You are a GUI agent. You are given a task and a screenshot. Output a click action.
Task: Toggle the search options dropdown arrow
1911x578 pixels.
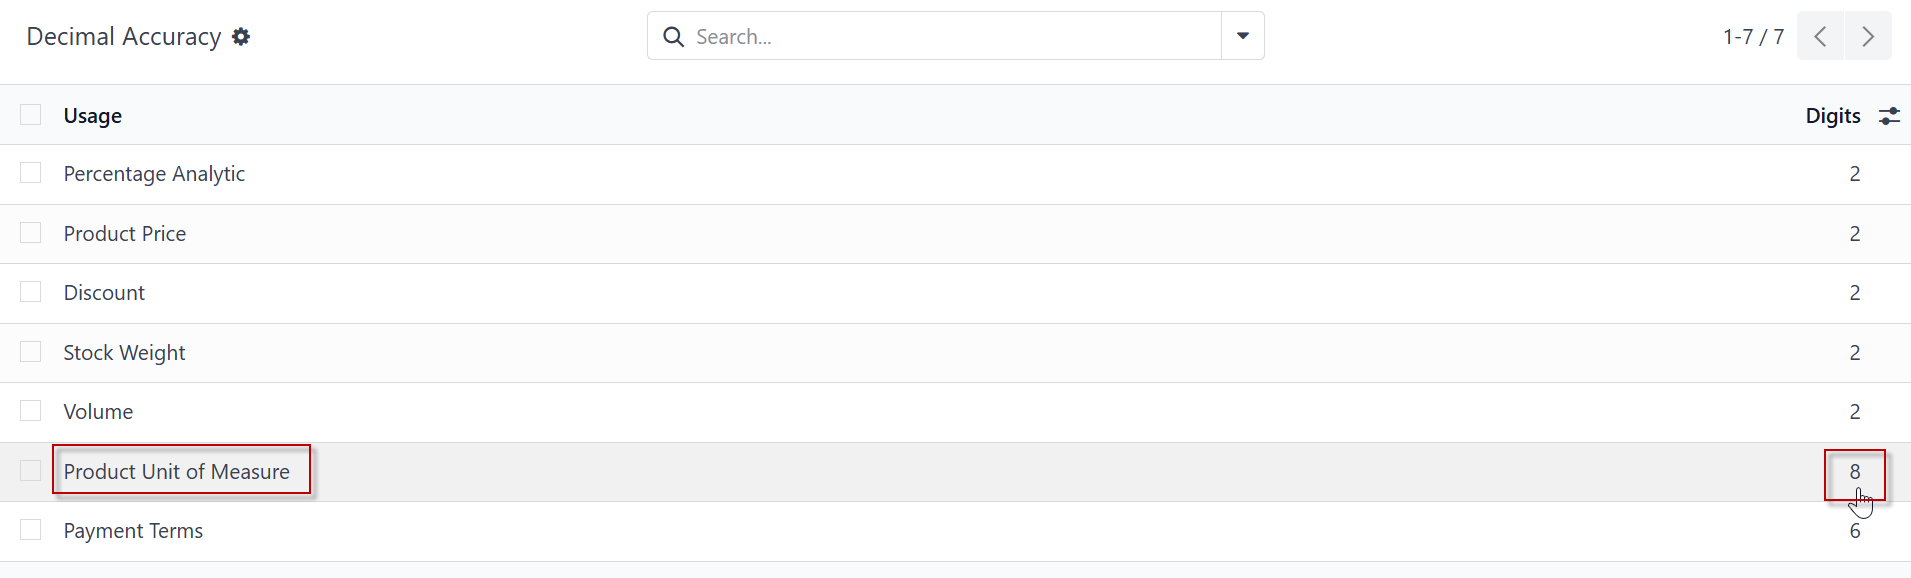pos(1243,36)
